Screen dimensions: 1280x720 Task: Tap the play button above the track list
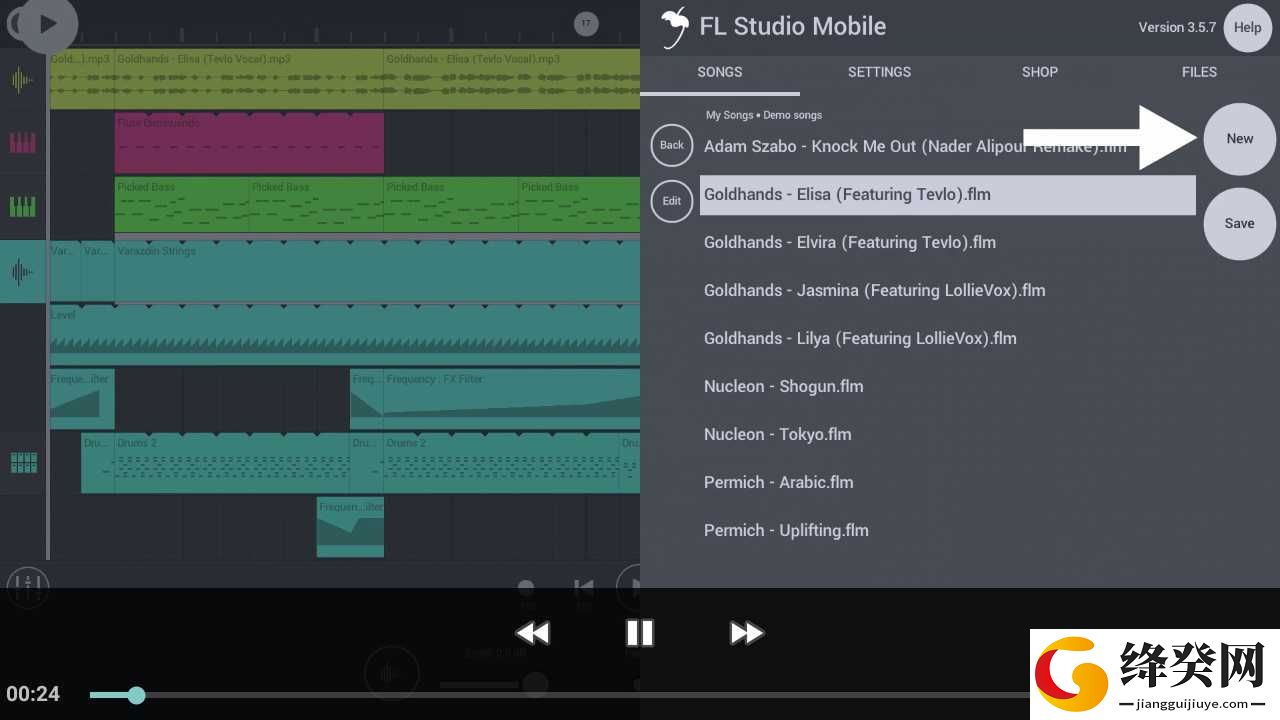[x=48, y=25]
